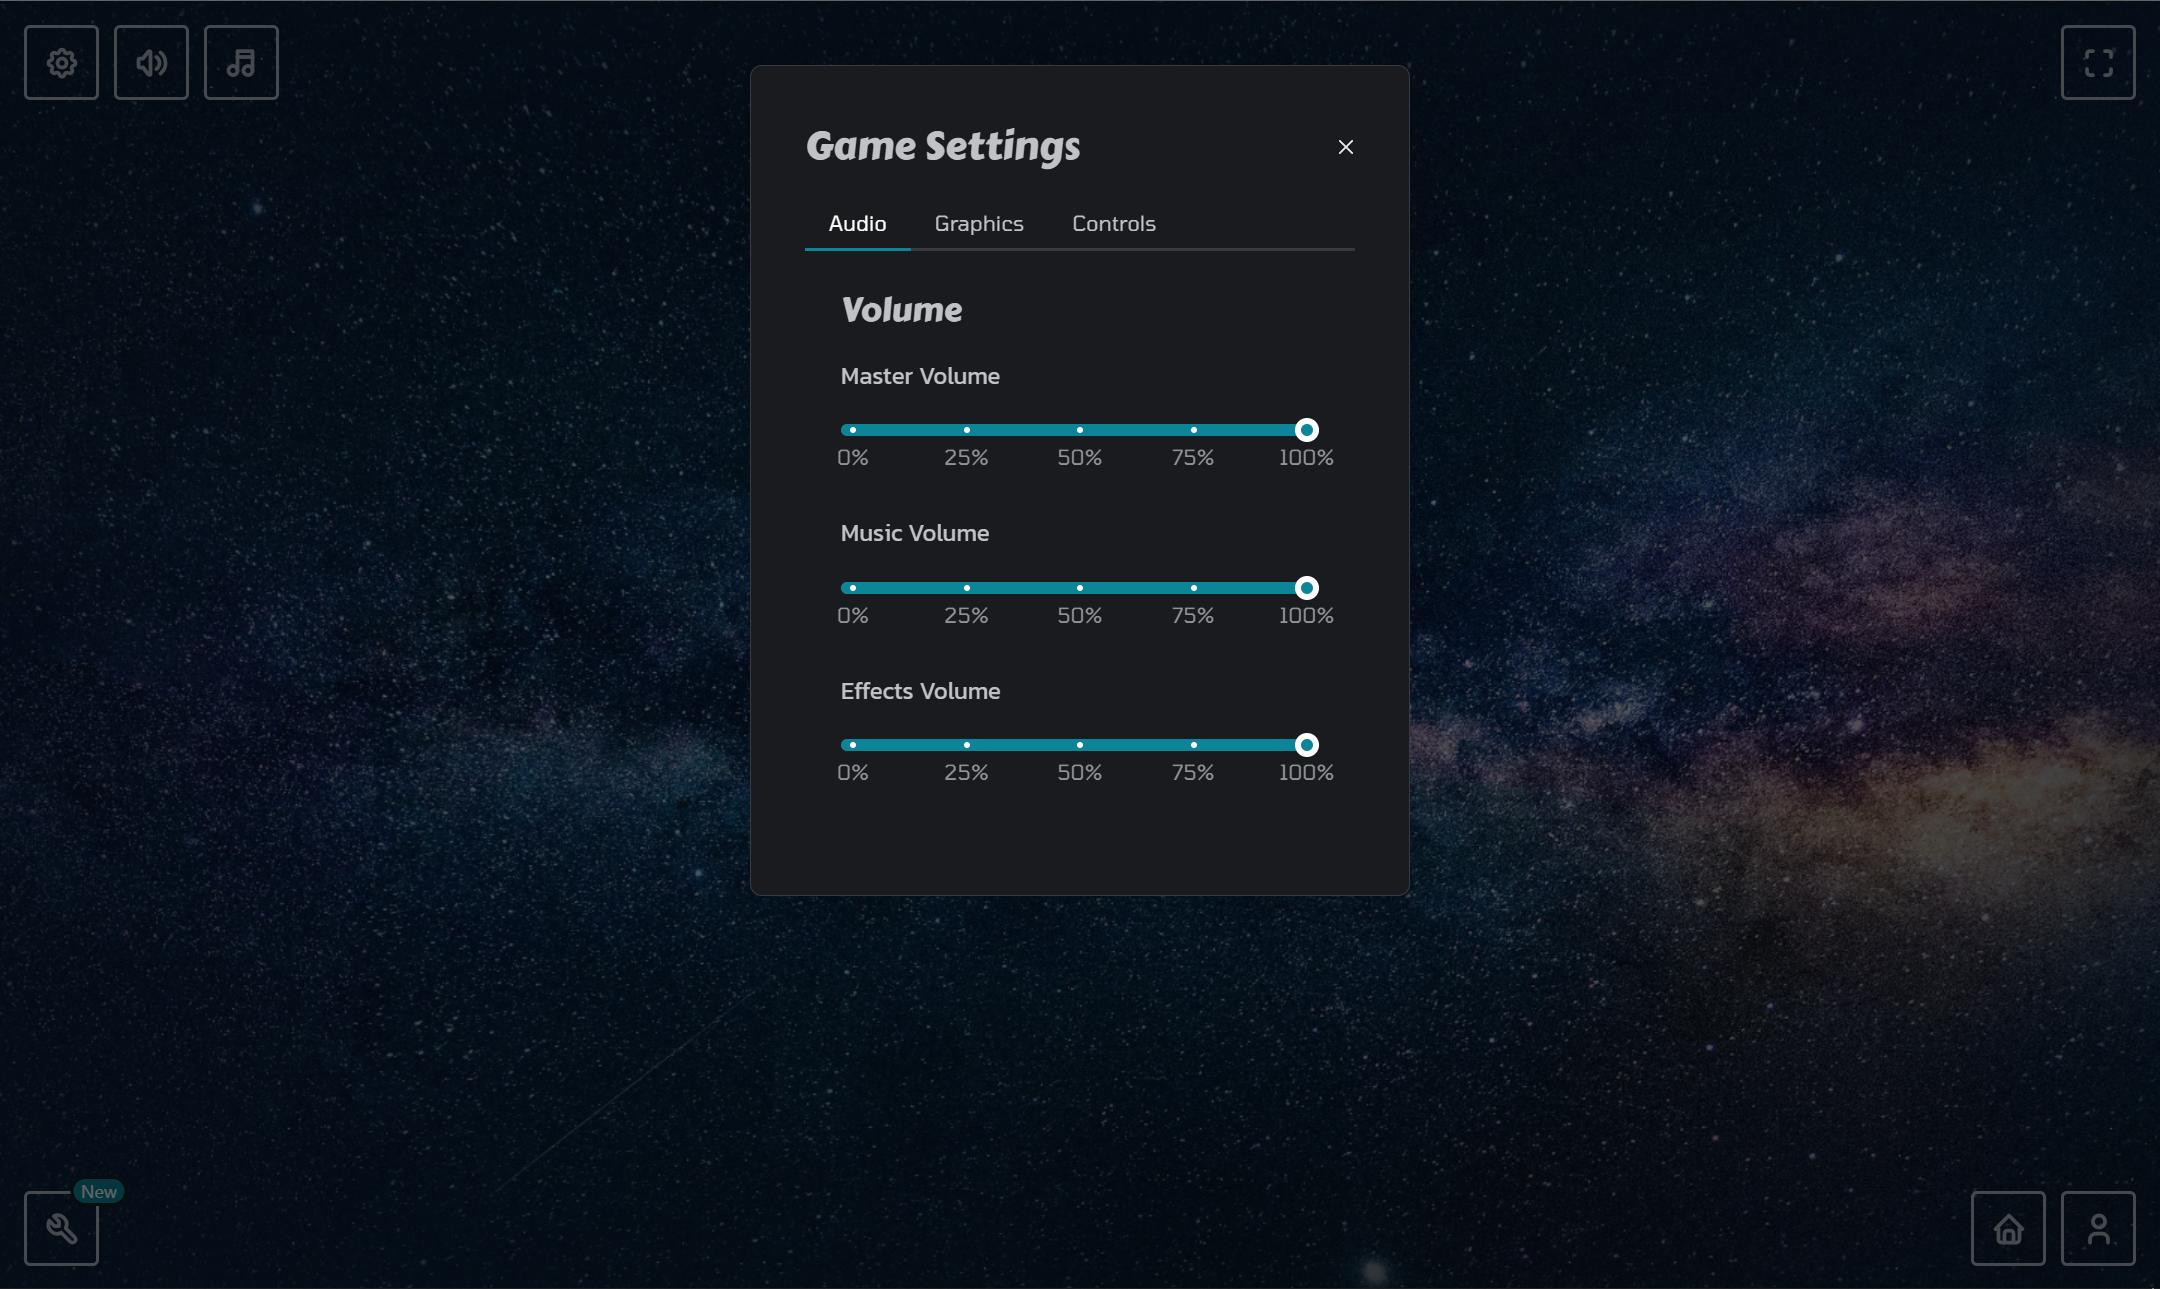Set Effects Volume to 50%

pyautogui.click(x=1079, y=745)
